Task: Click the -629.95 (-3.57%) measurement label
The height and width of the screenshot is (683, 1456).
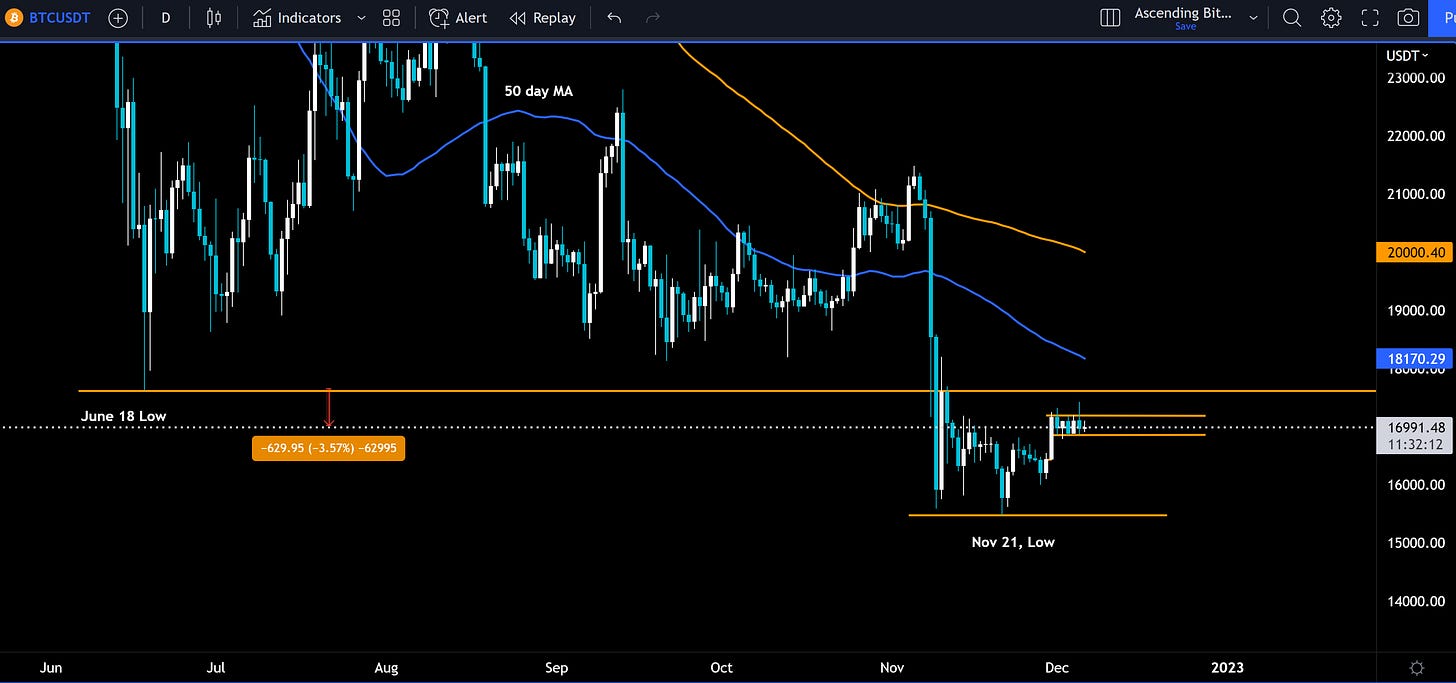Action: pos(329,449)
